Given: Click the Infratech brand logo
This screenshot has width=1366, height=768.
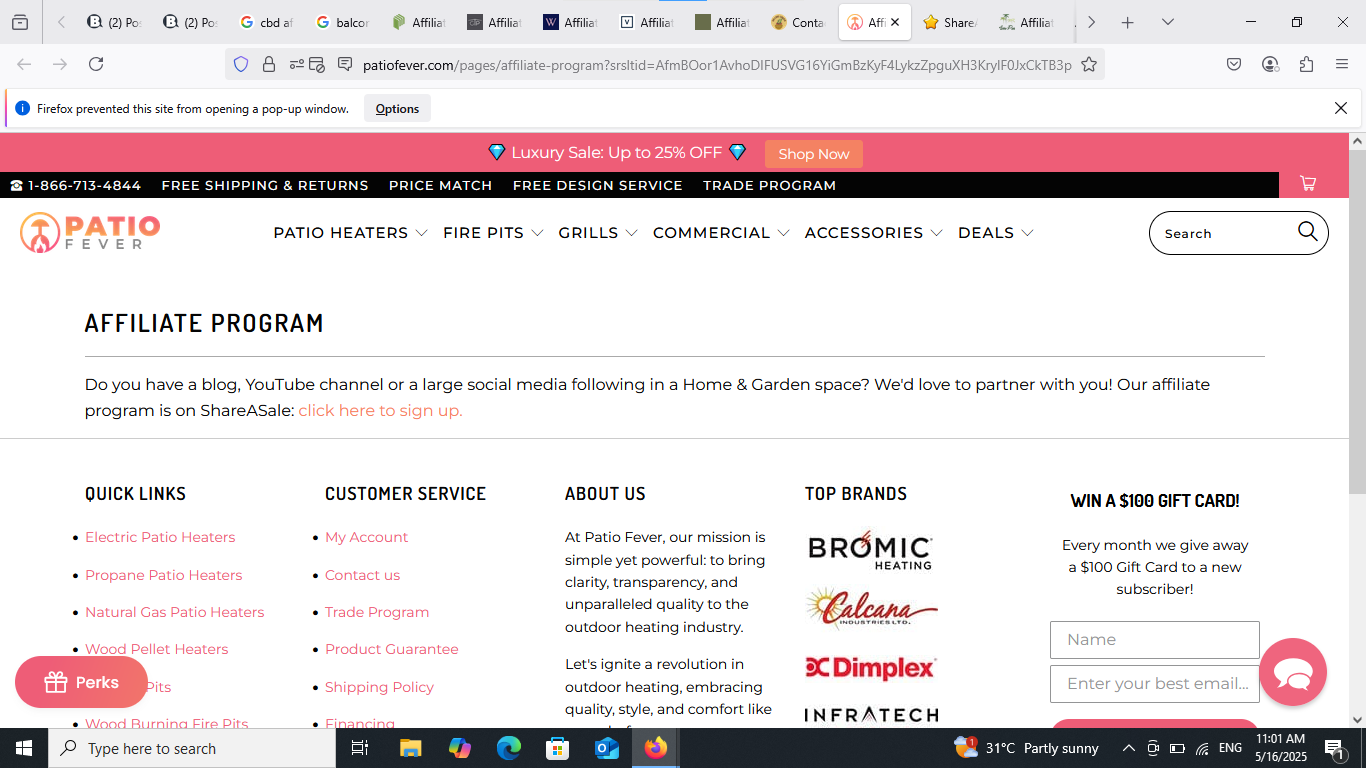Looking at the screenshot, I should click(872, 715).
